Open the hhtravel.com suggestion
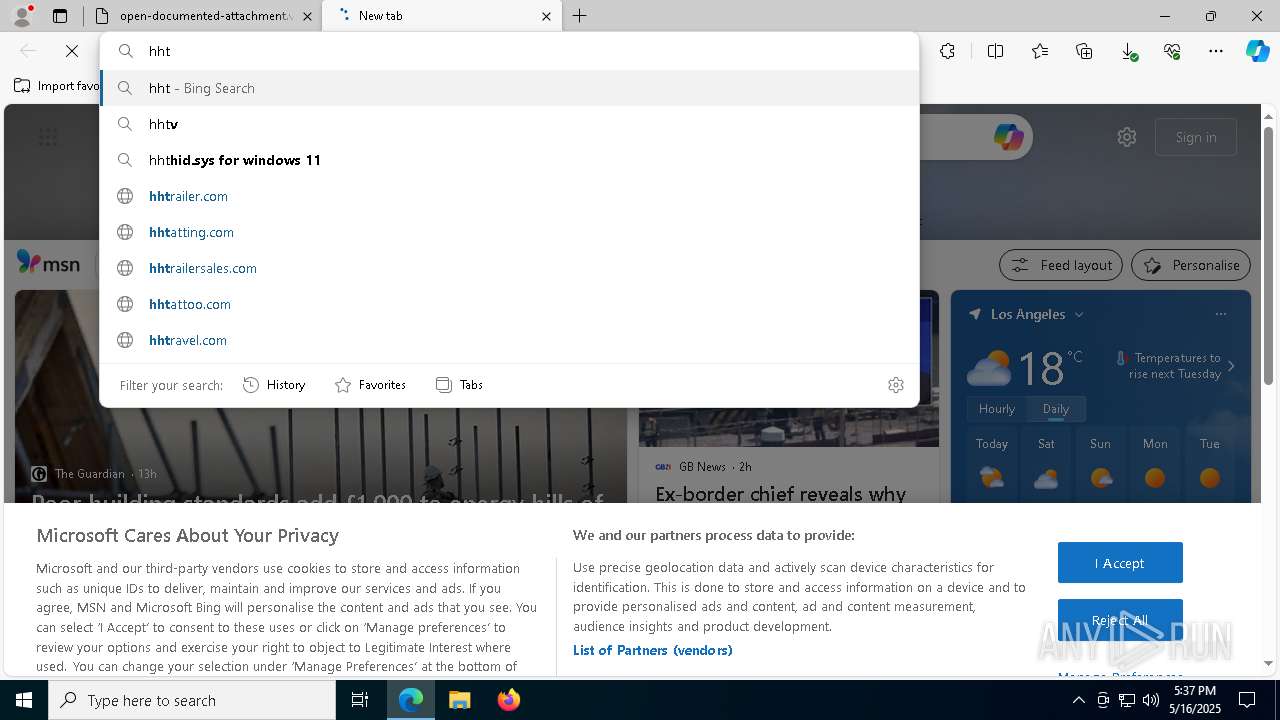This screenshot has height=720, width=1280. point(509,340)
